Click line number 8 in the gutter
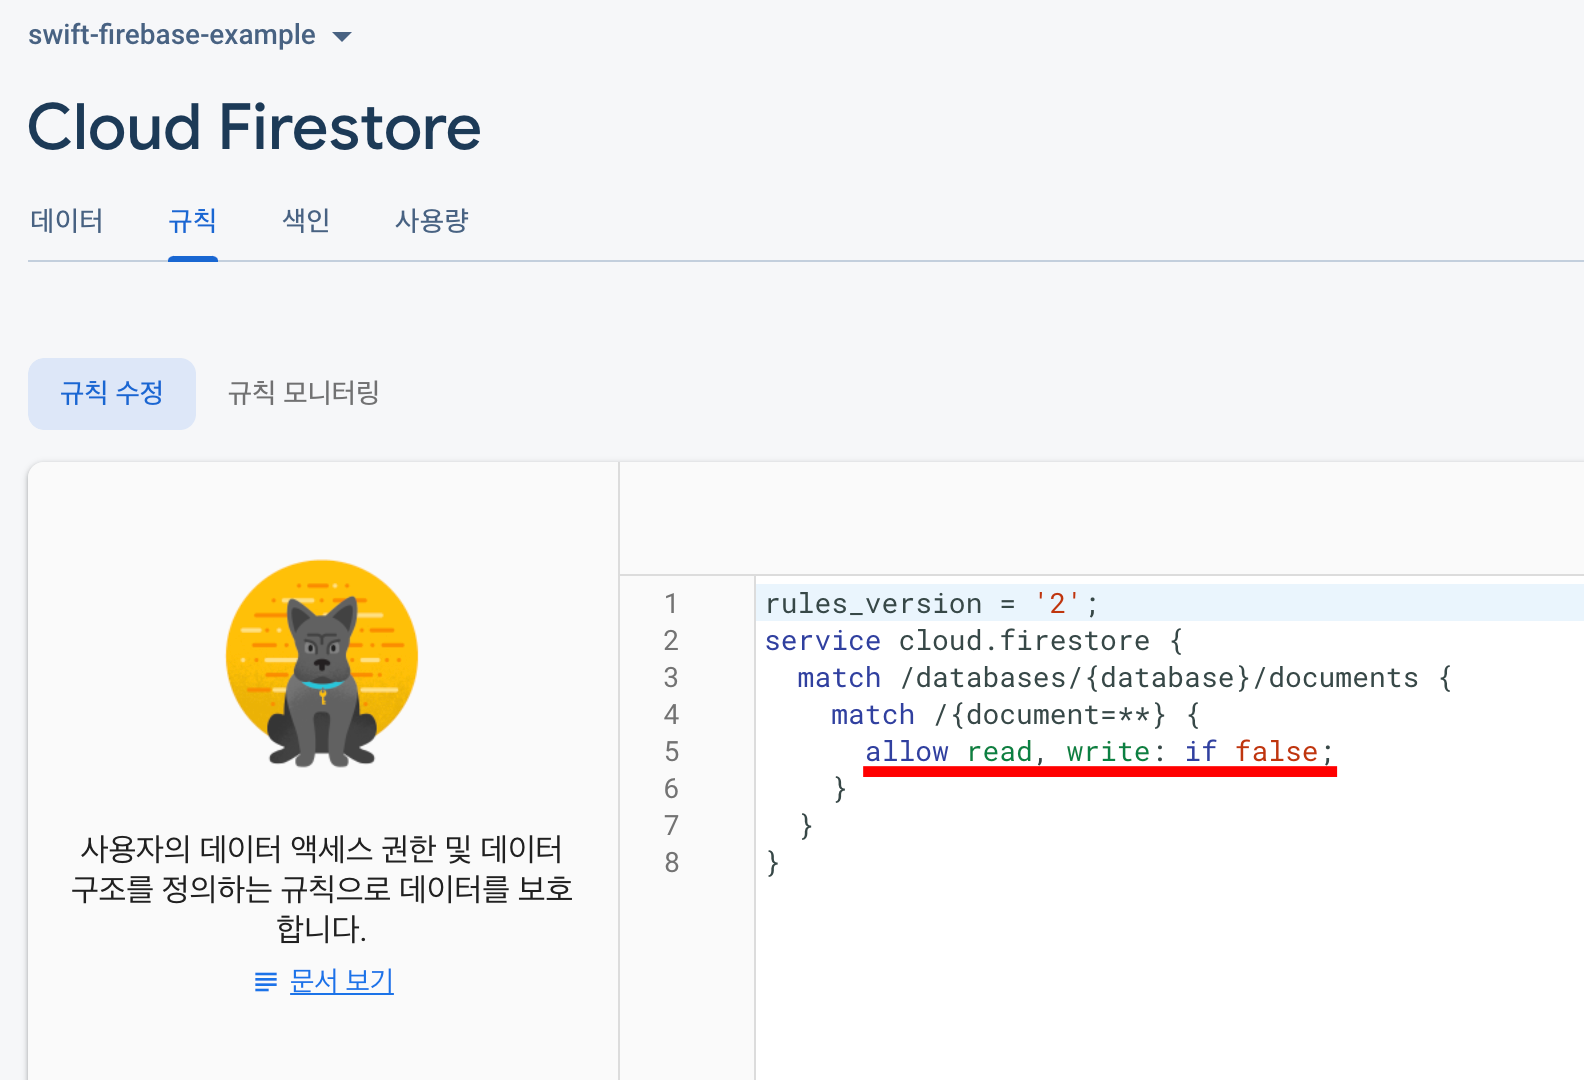This screenshot has height=1080, width=1584. pos(671,863)
